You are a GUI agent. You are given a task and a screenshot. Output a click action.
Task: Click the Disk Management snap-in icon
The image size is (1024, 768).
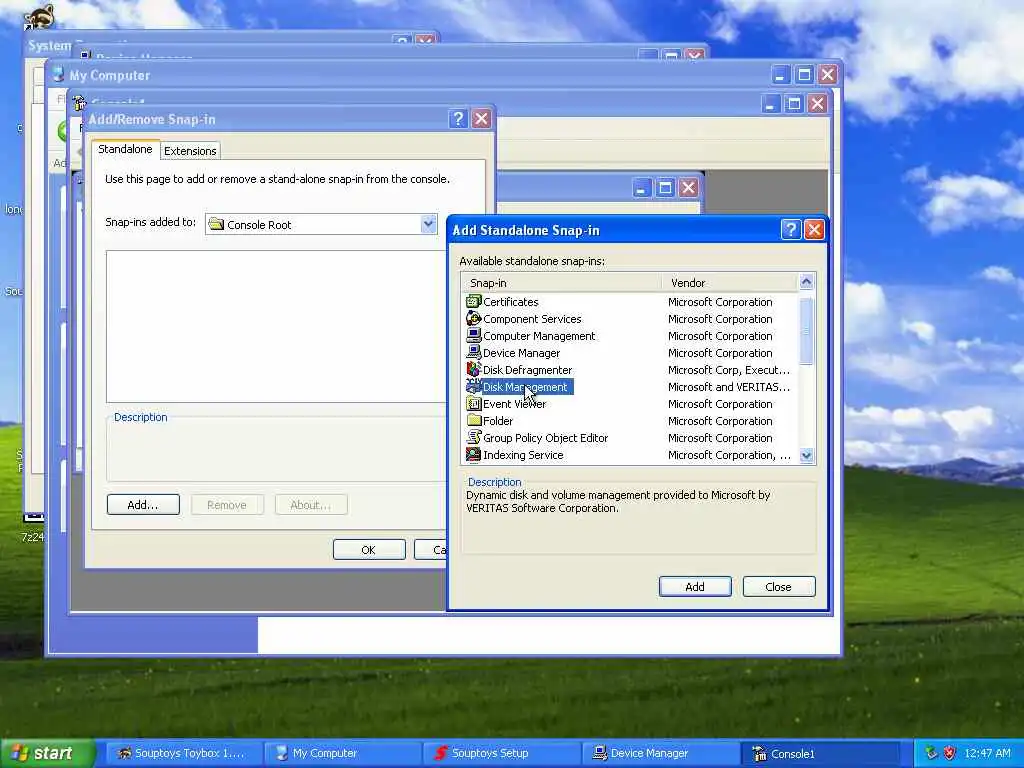pos(473,387)
